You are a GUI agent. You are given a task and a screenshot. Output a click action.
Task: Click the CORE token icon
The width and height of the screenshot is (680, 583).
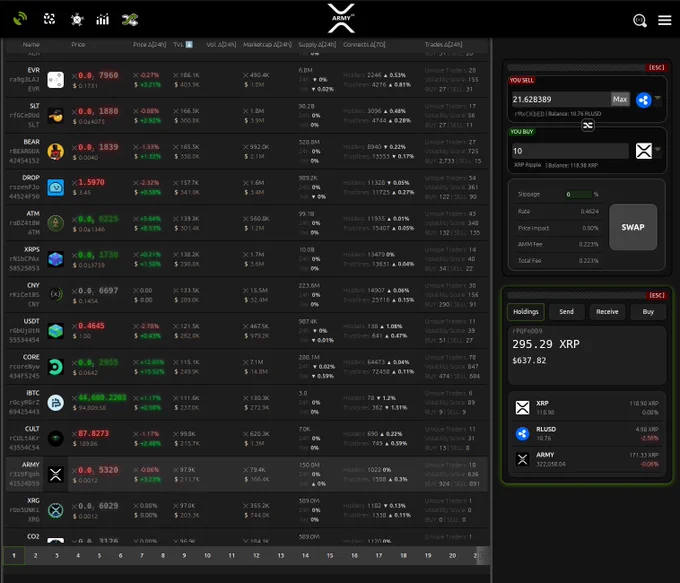coord(56,367)
